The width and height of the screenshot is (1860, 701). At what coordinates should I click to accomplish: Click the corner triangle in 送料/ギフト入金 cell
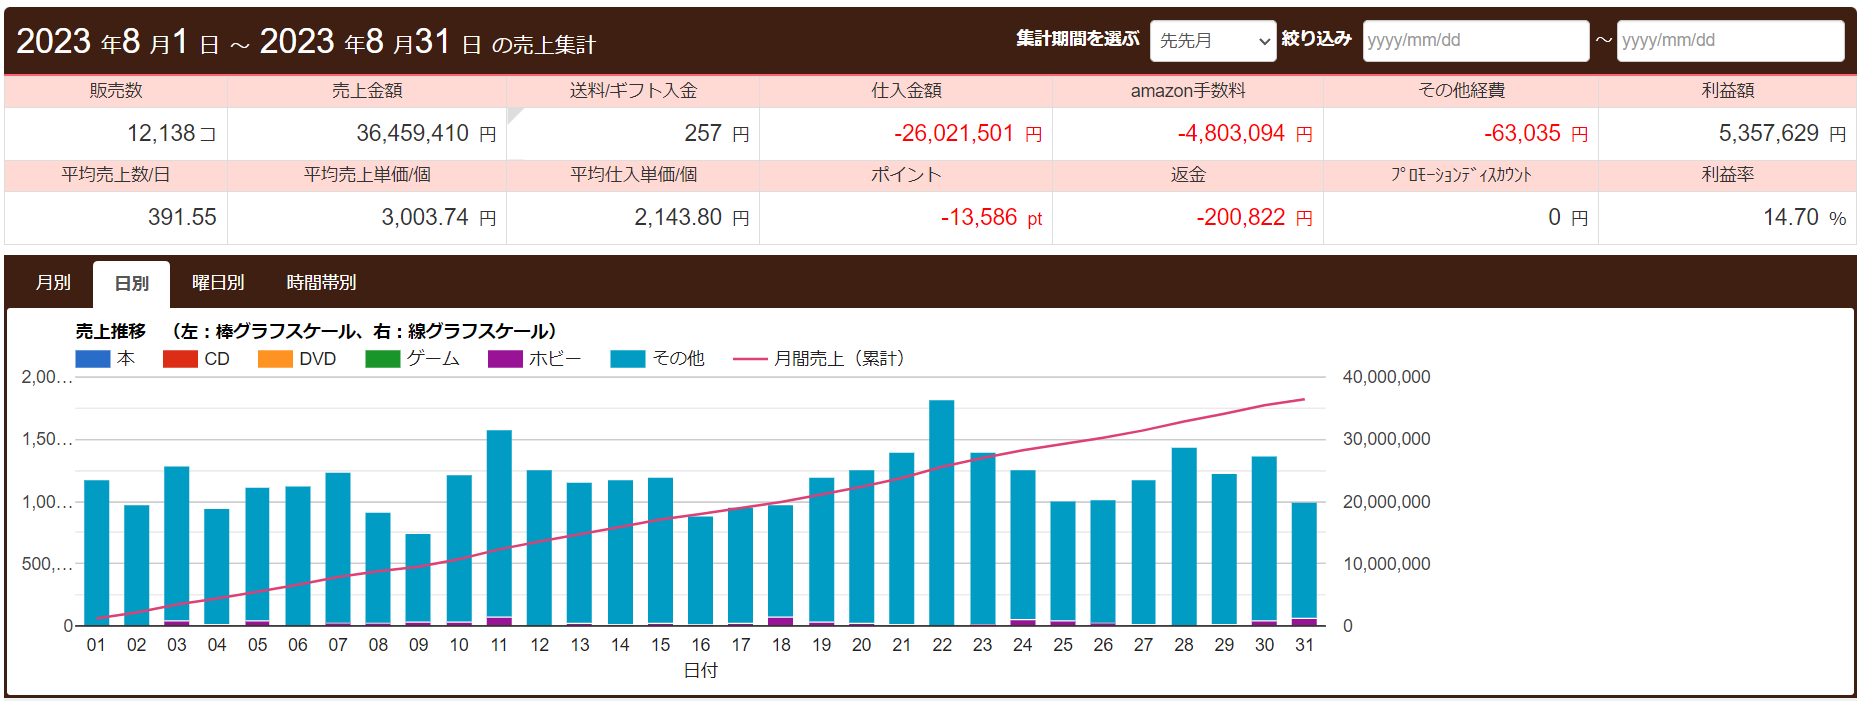pos(513,114)
